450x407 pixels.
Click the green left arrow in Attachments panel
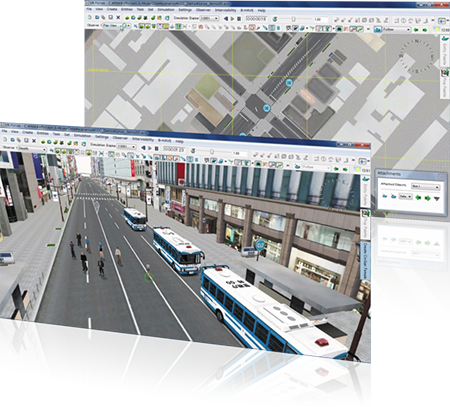418,197
